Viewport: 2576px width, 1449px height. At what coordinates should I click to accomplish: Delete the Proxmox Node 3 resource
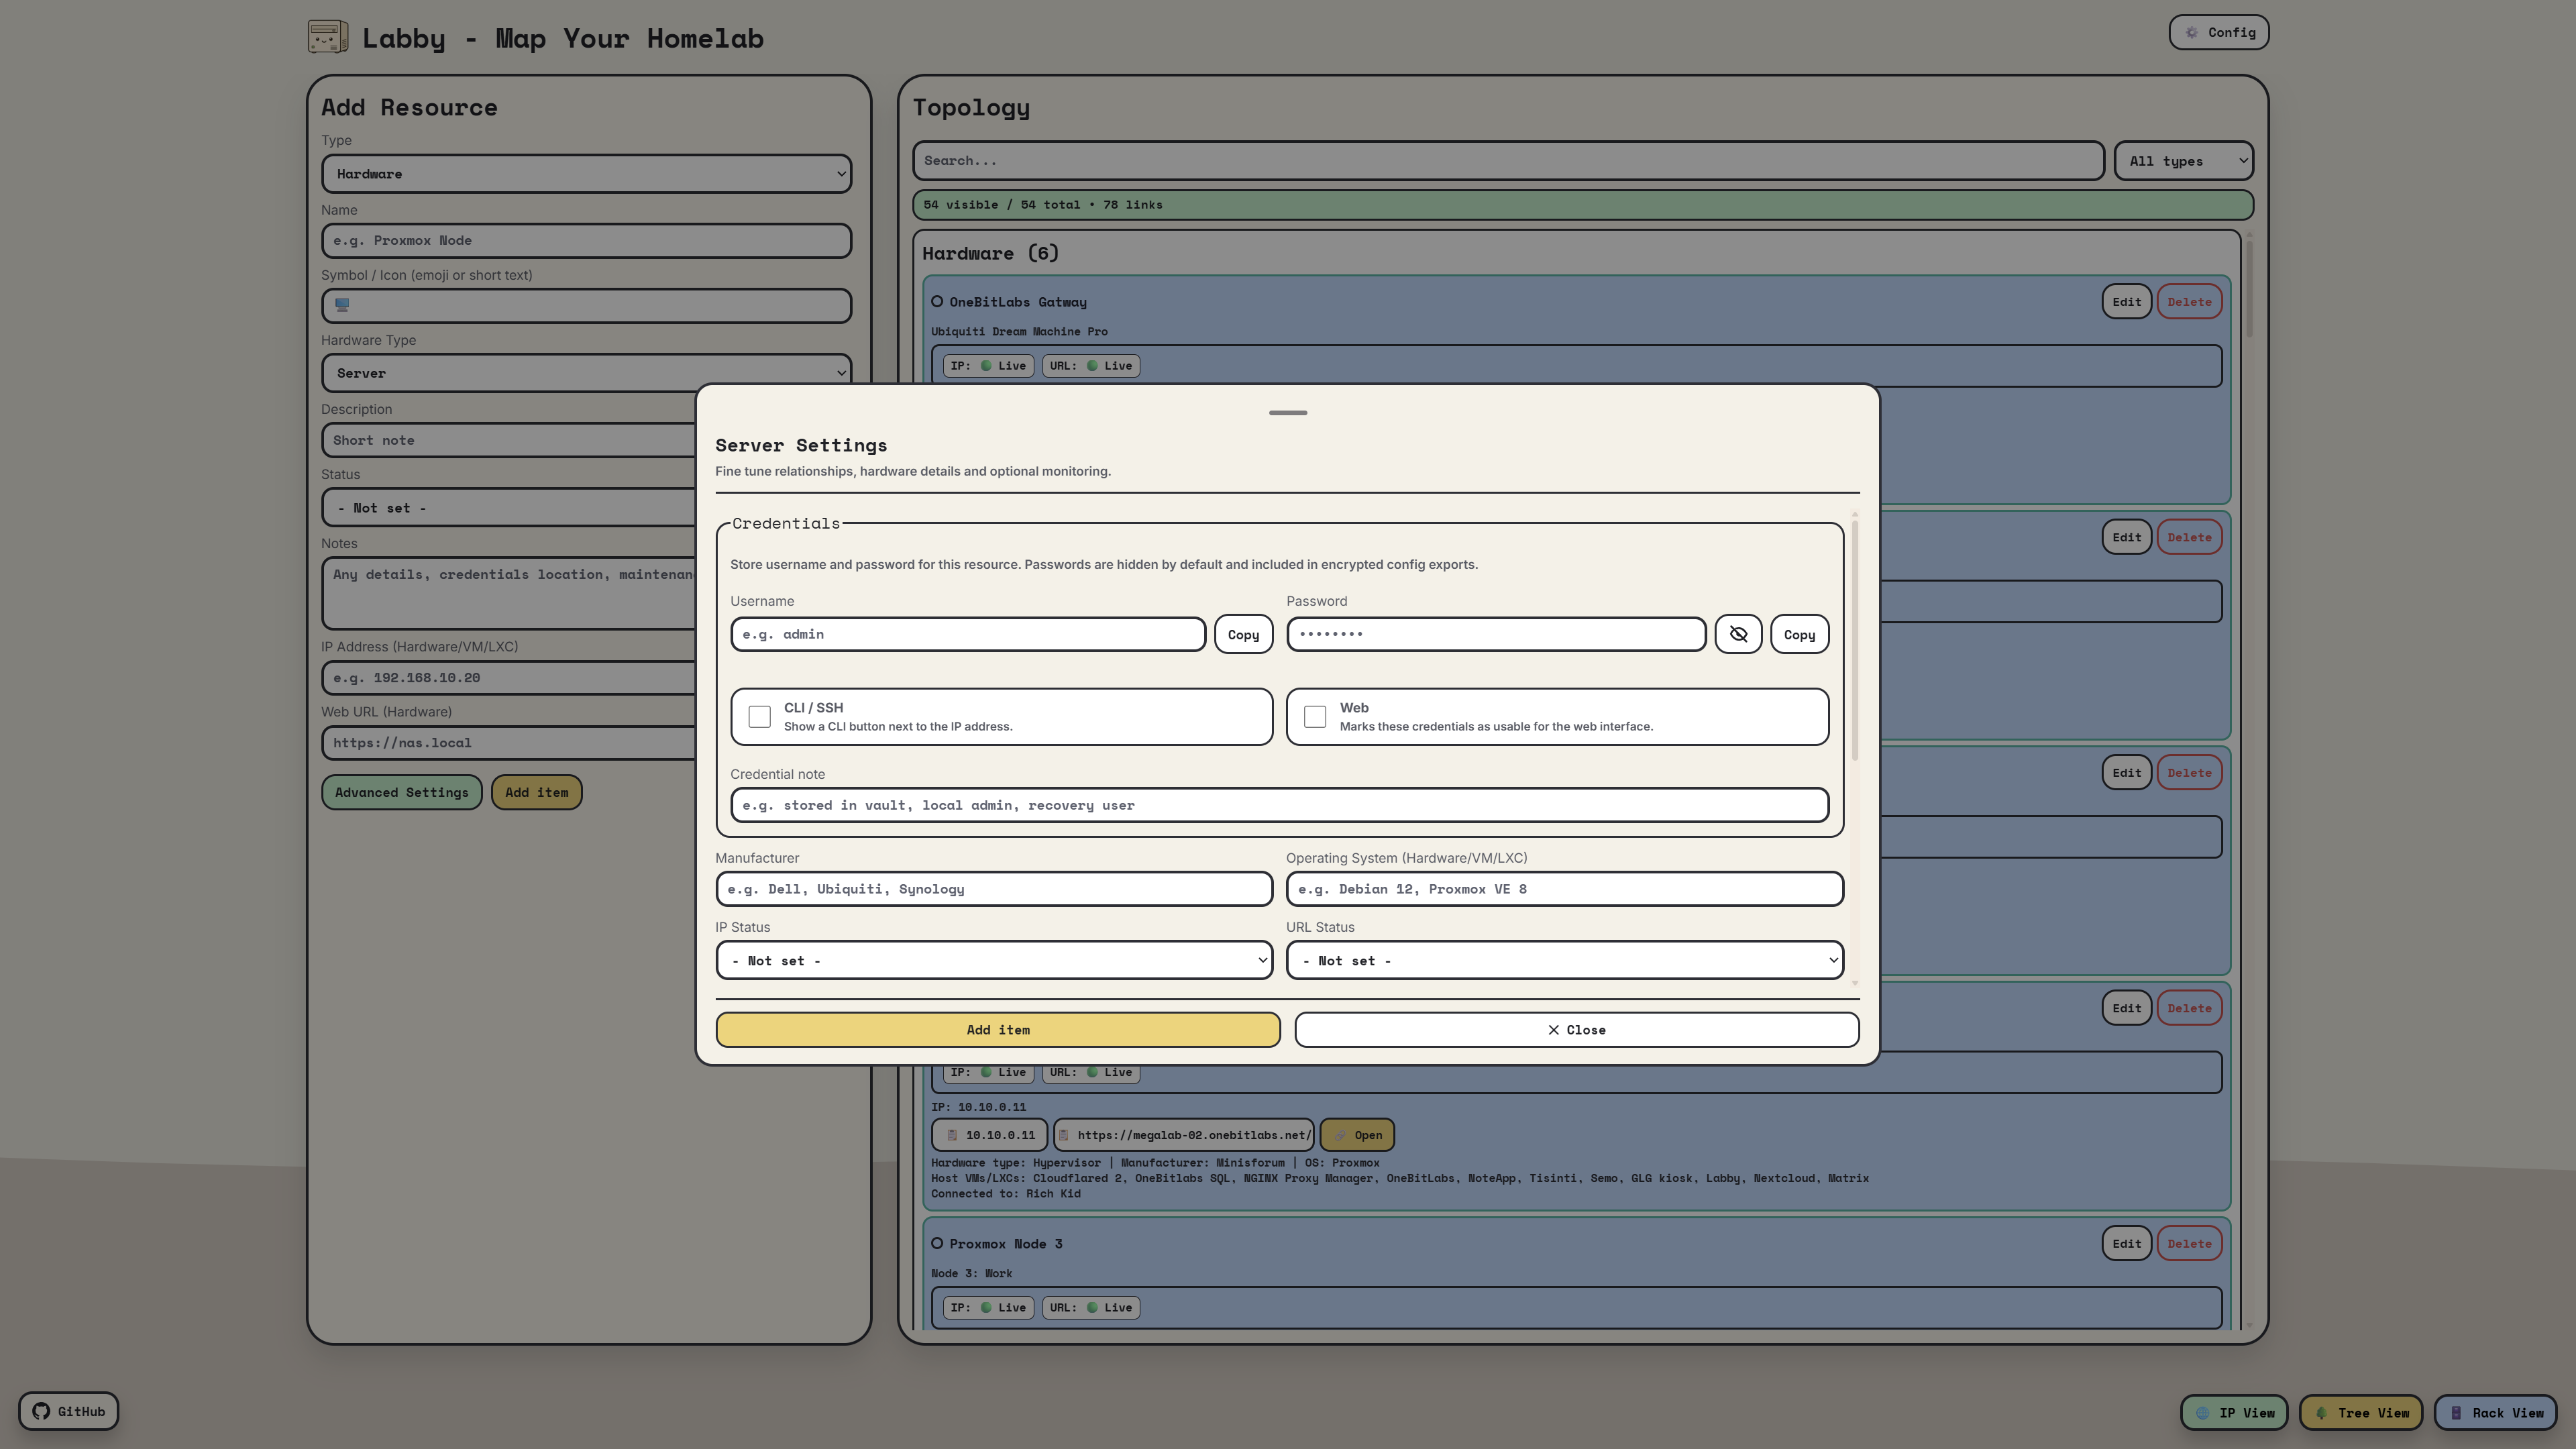pyautogui.click(x=2189, y=1243)
